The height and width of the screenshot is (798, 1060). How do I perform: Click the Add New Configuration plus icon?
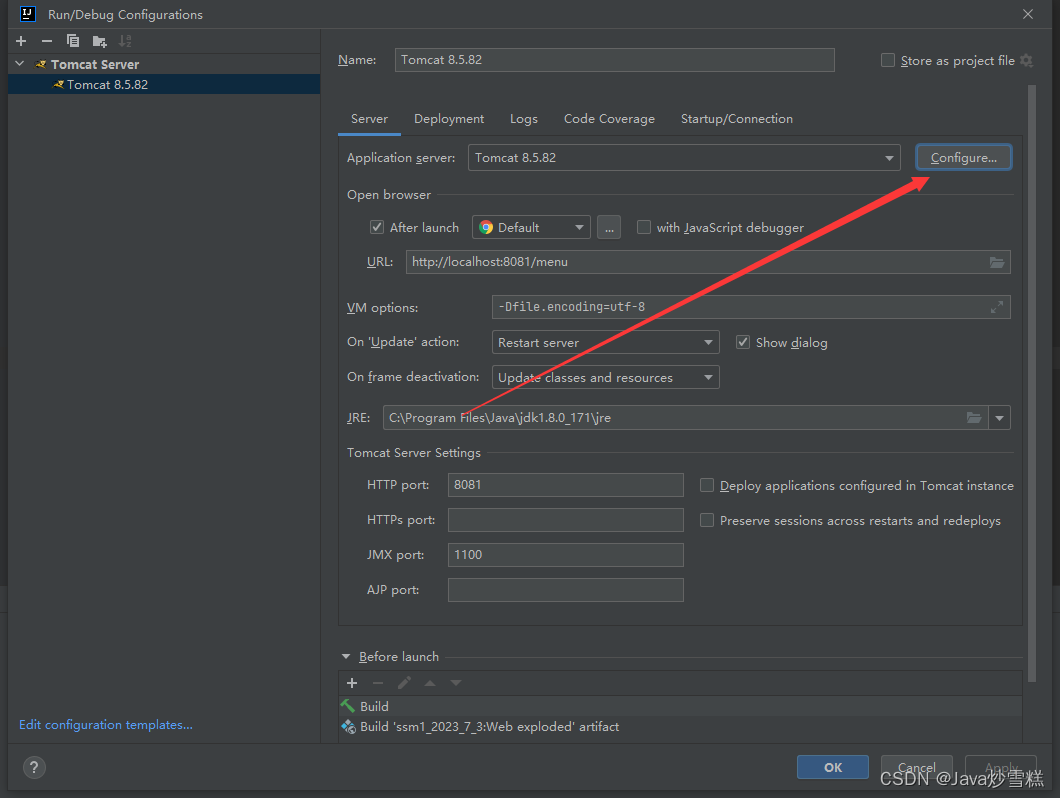click(x=21, y=41)
